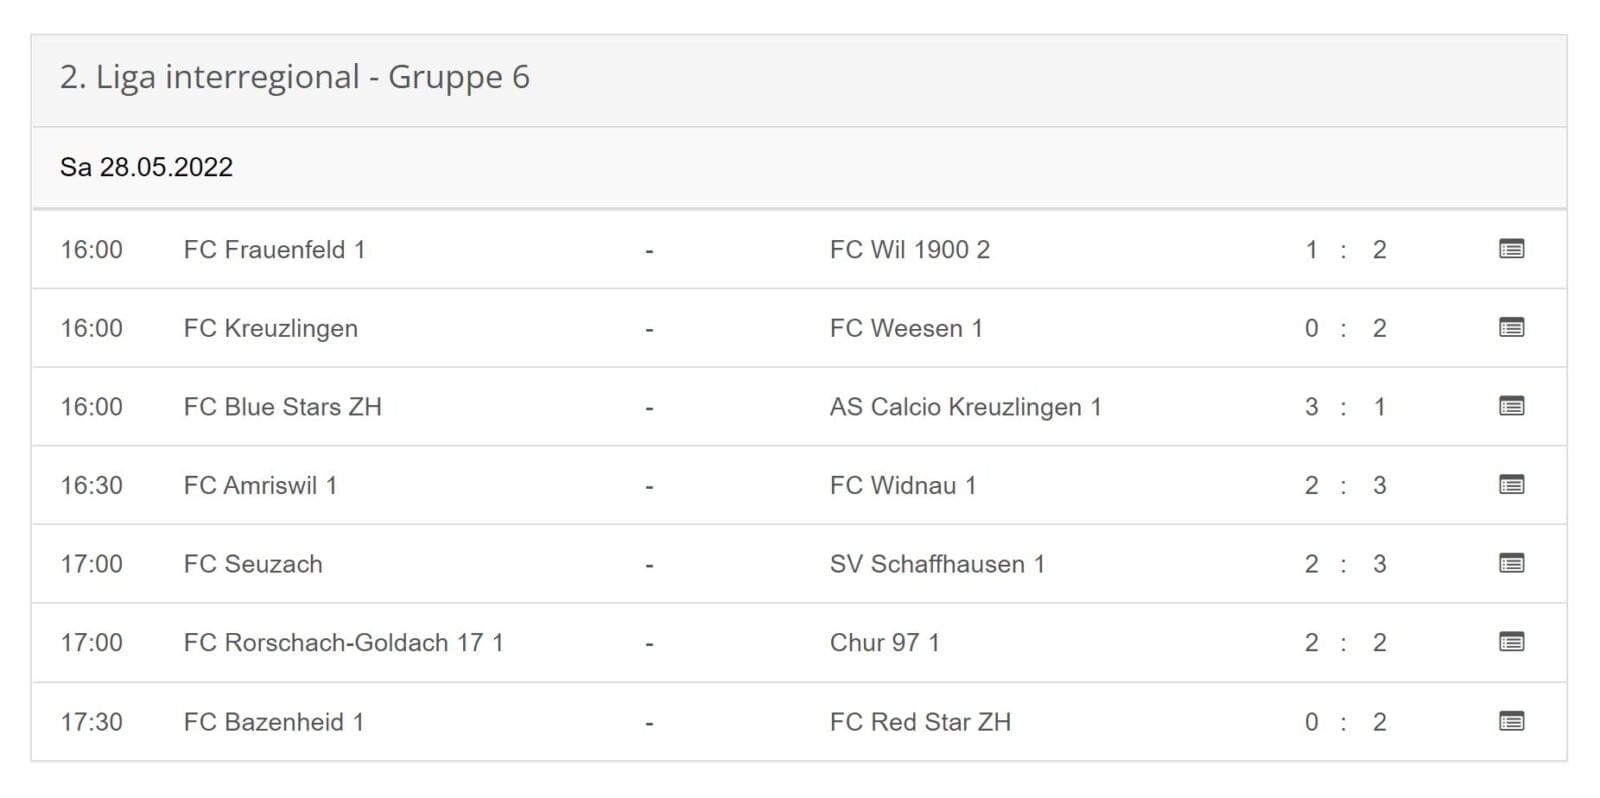The image size is (1600, 798).
Task: View details icon for FC Rorschach-Goldach match
Action: (x=1511, y=642)
